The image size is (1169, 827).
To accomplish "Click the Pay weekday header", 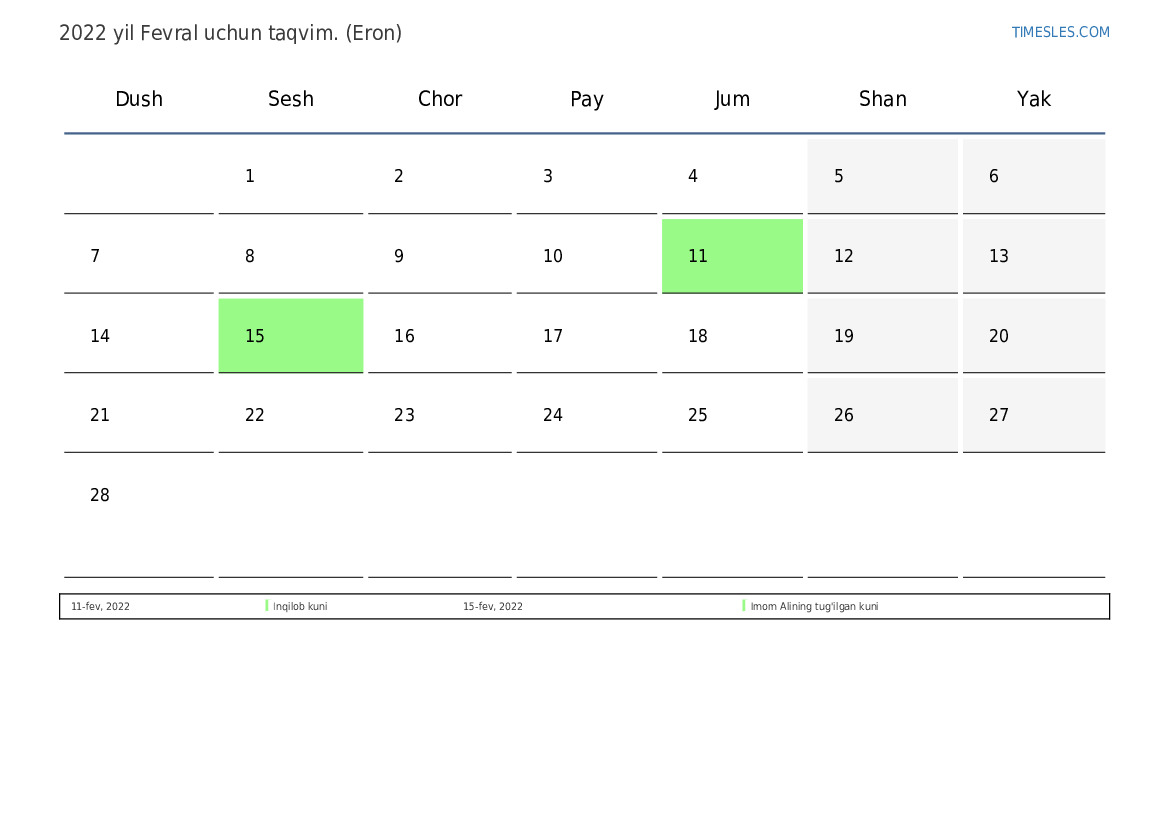I will click(x=587, y=99).
